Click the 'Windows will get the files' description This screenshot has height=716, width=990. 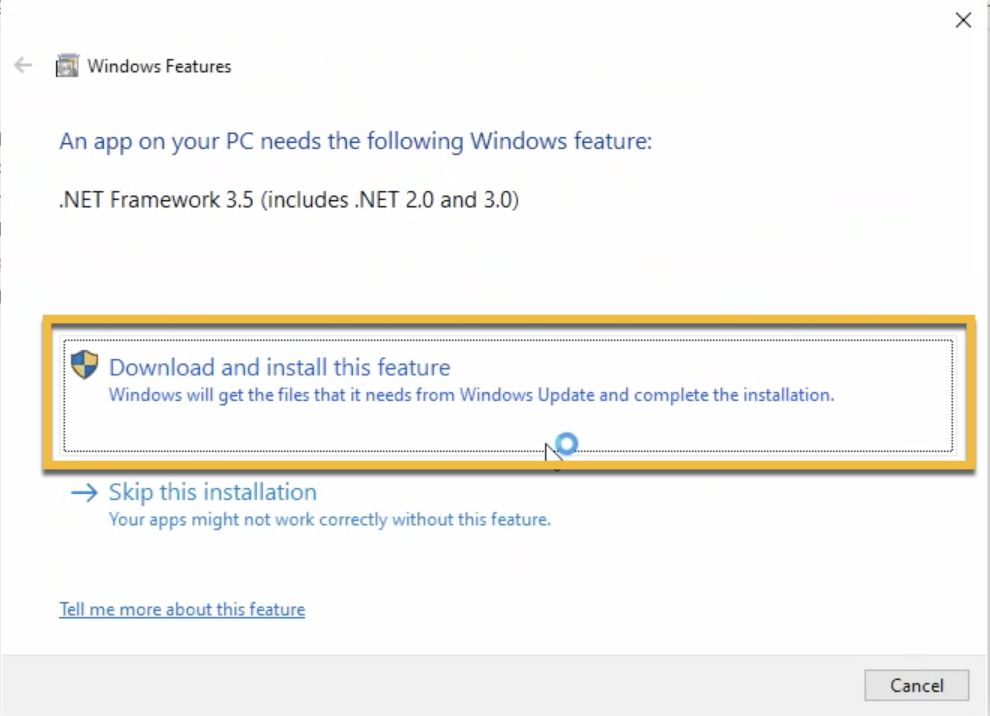coord(470,395)
